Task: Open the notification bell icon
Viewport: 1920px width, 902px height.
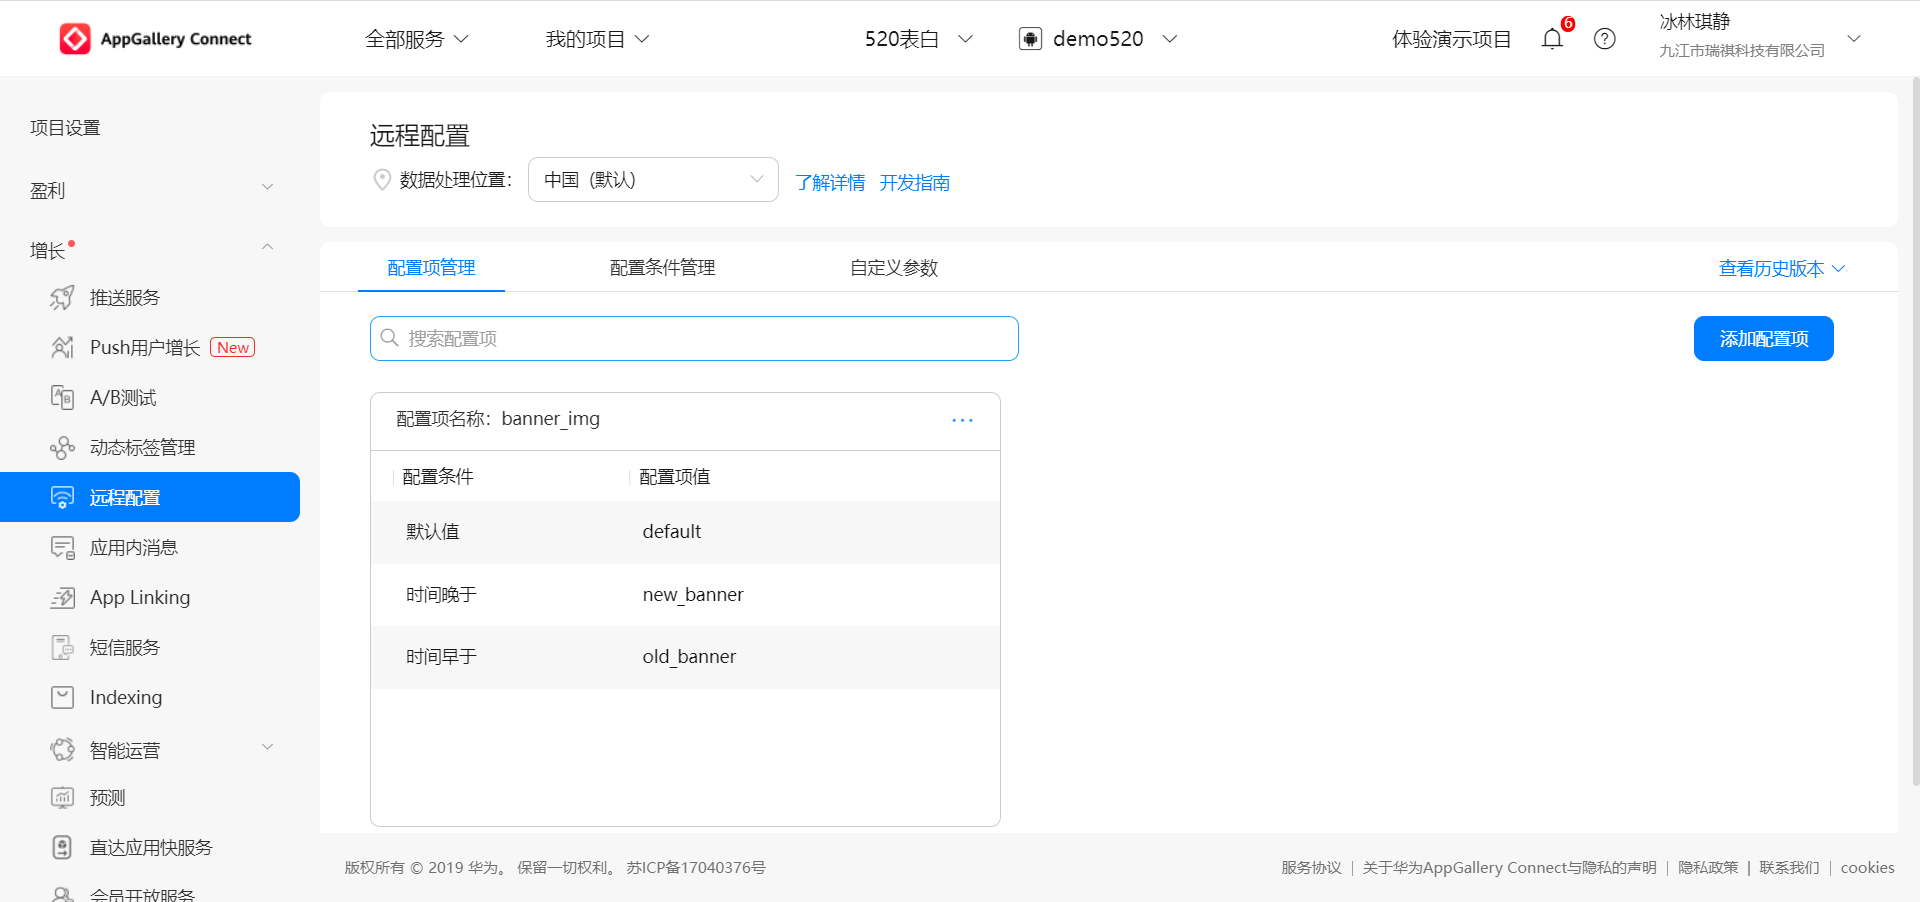Action: (x=1552, y=39)
